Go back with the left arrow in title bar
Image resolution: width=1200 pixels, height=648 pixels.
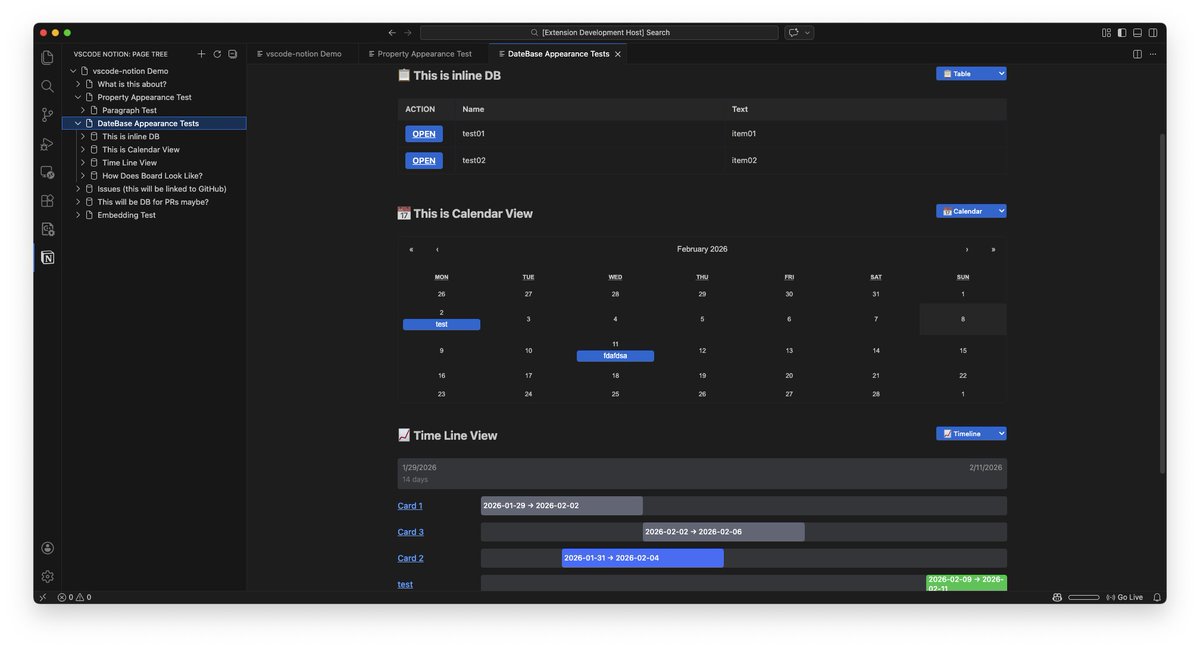392,32
